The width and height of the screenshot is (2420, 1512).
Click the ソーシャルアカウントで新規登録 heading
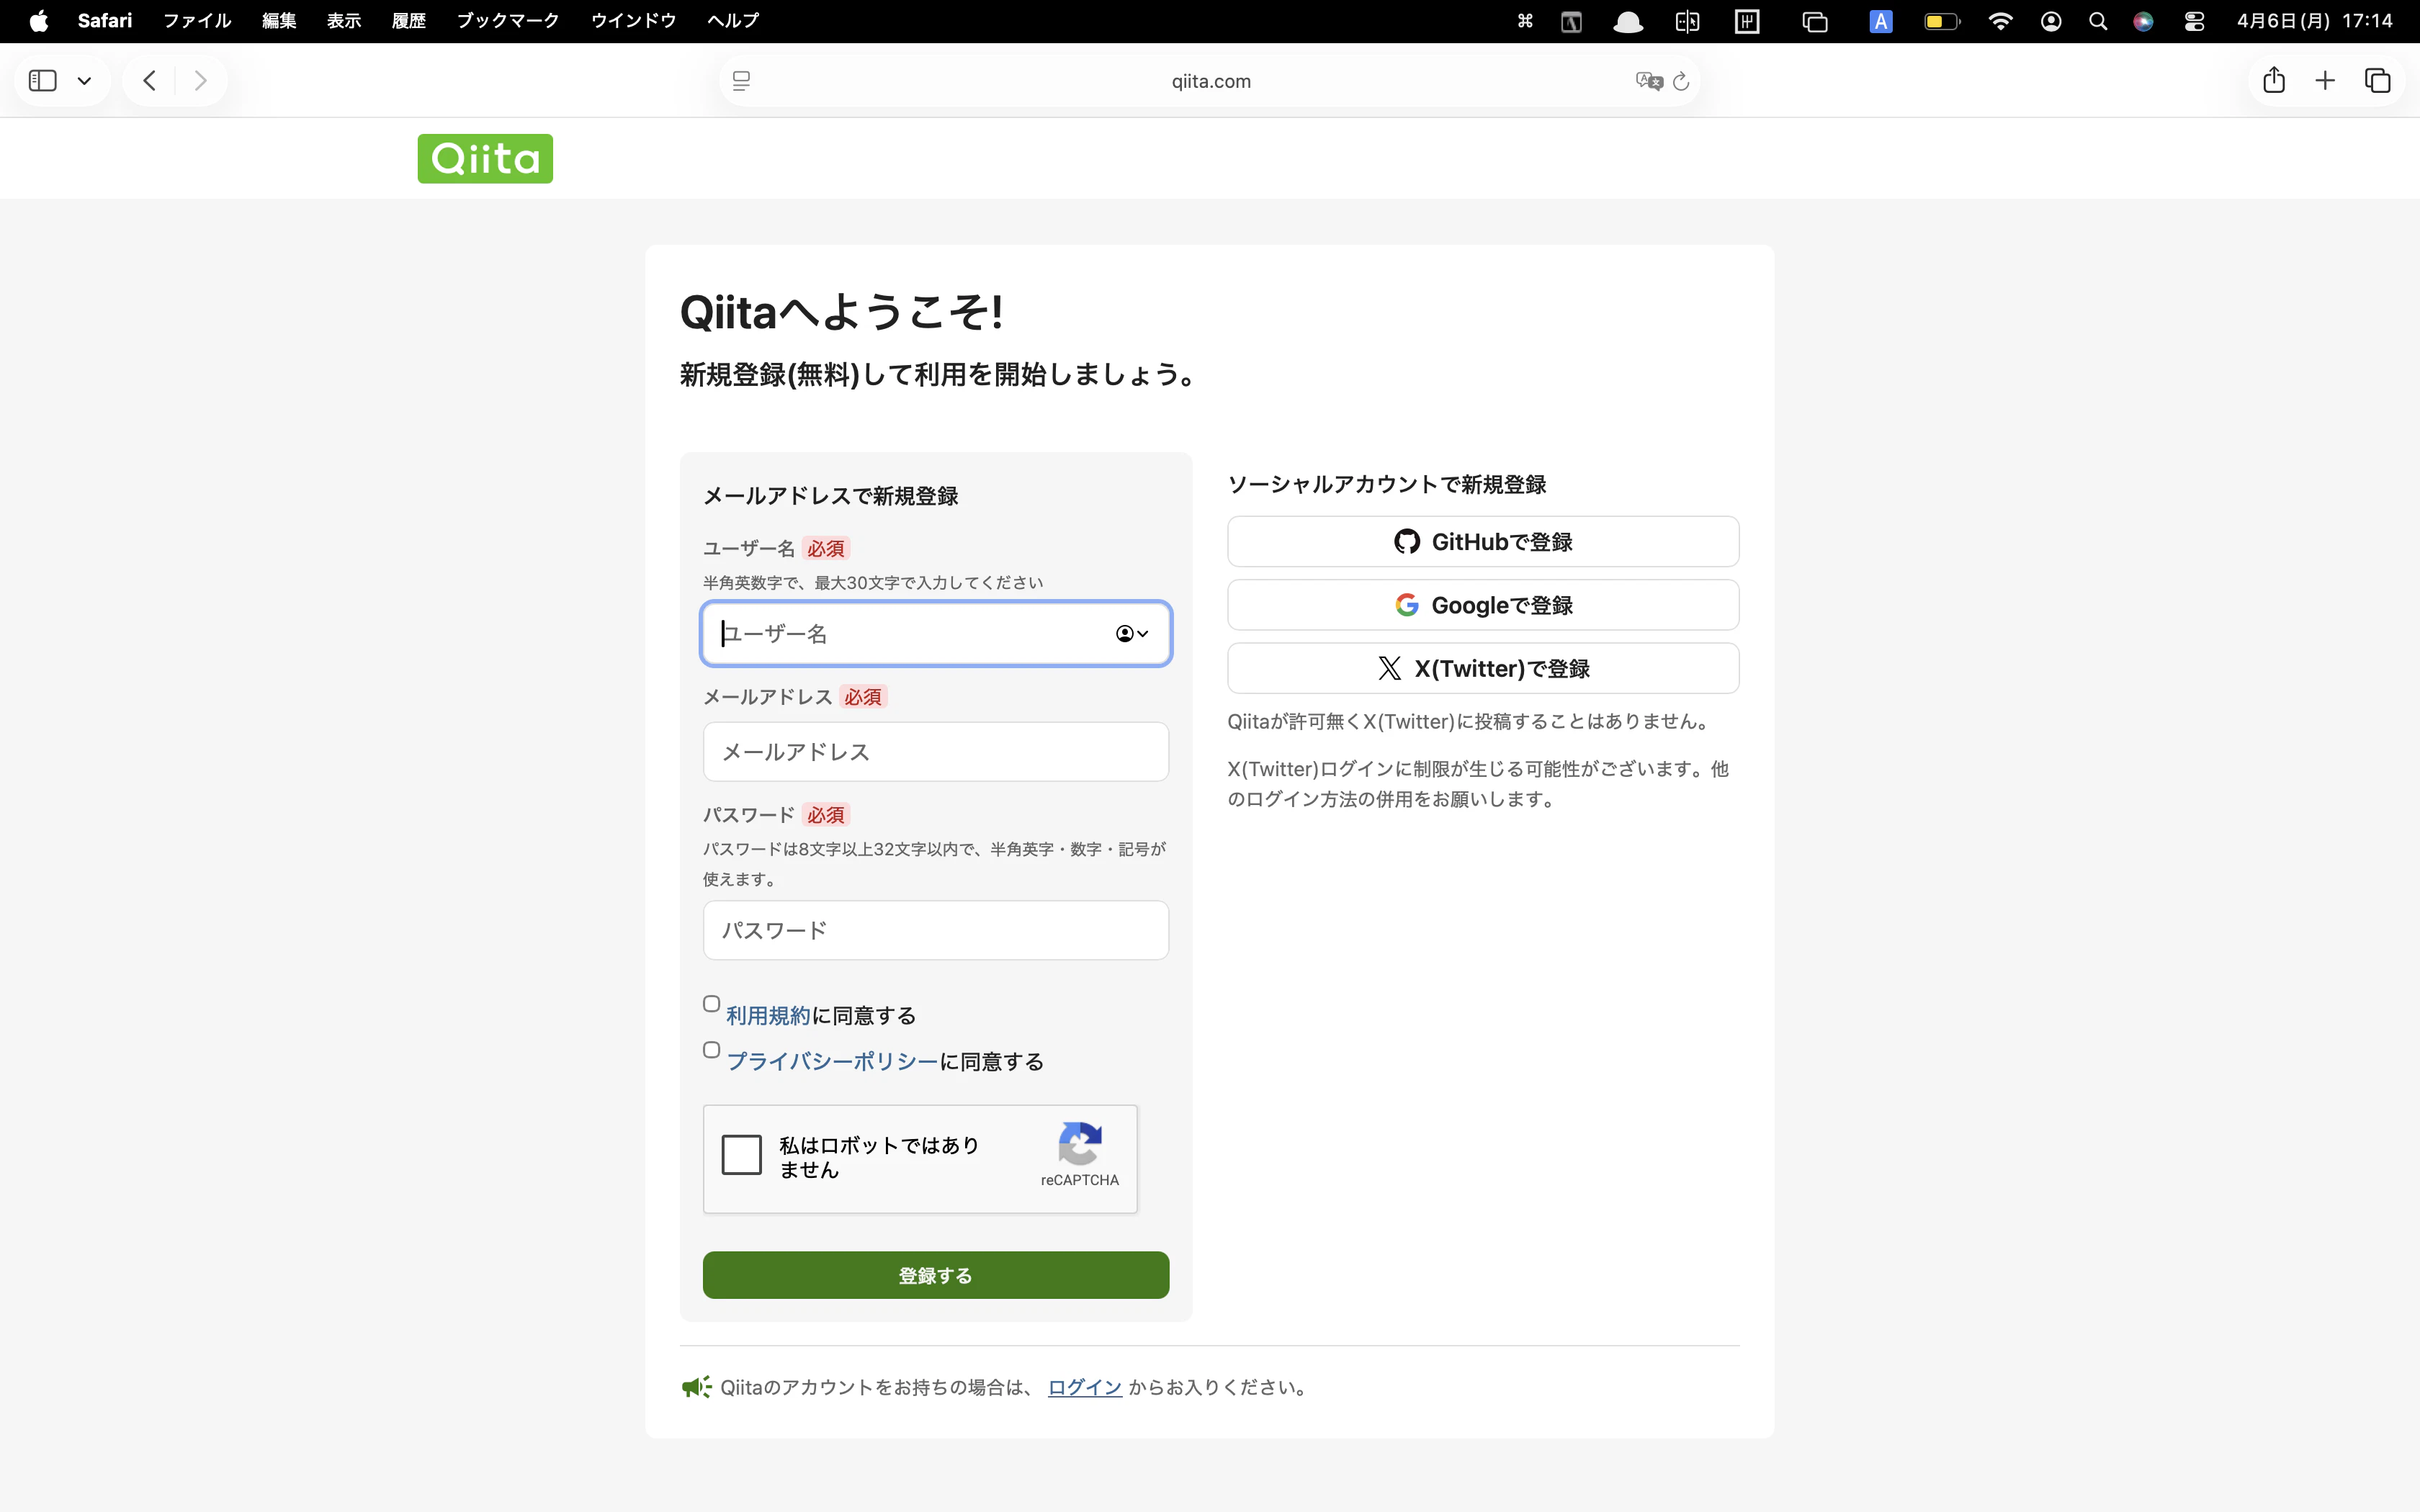click(x=1387, y=484)
